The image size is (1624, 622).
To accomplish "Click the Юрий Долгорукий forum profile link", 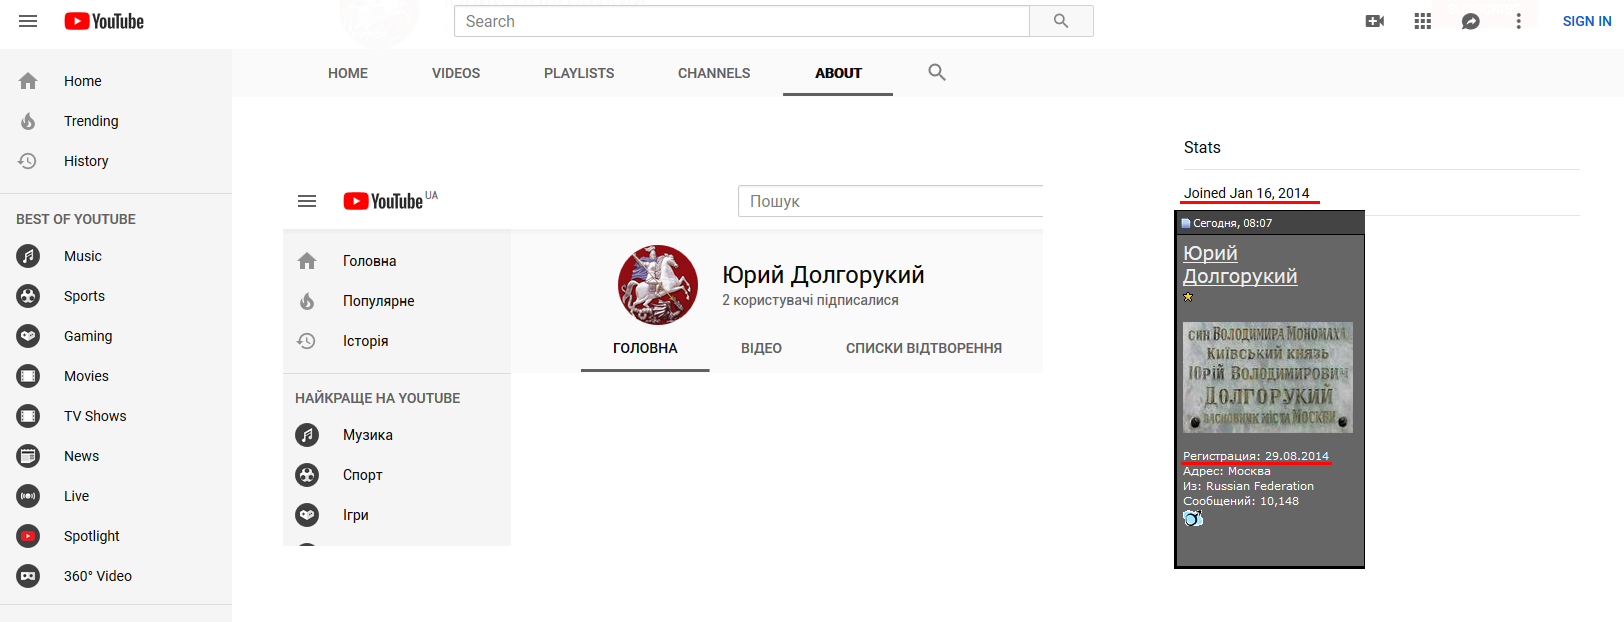I will pos(1240,265).
